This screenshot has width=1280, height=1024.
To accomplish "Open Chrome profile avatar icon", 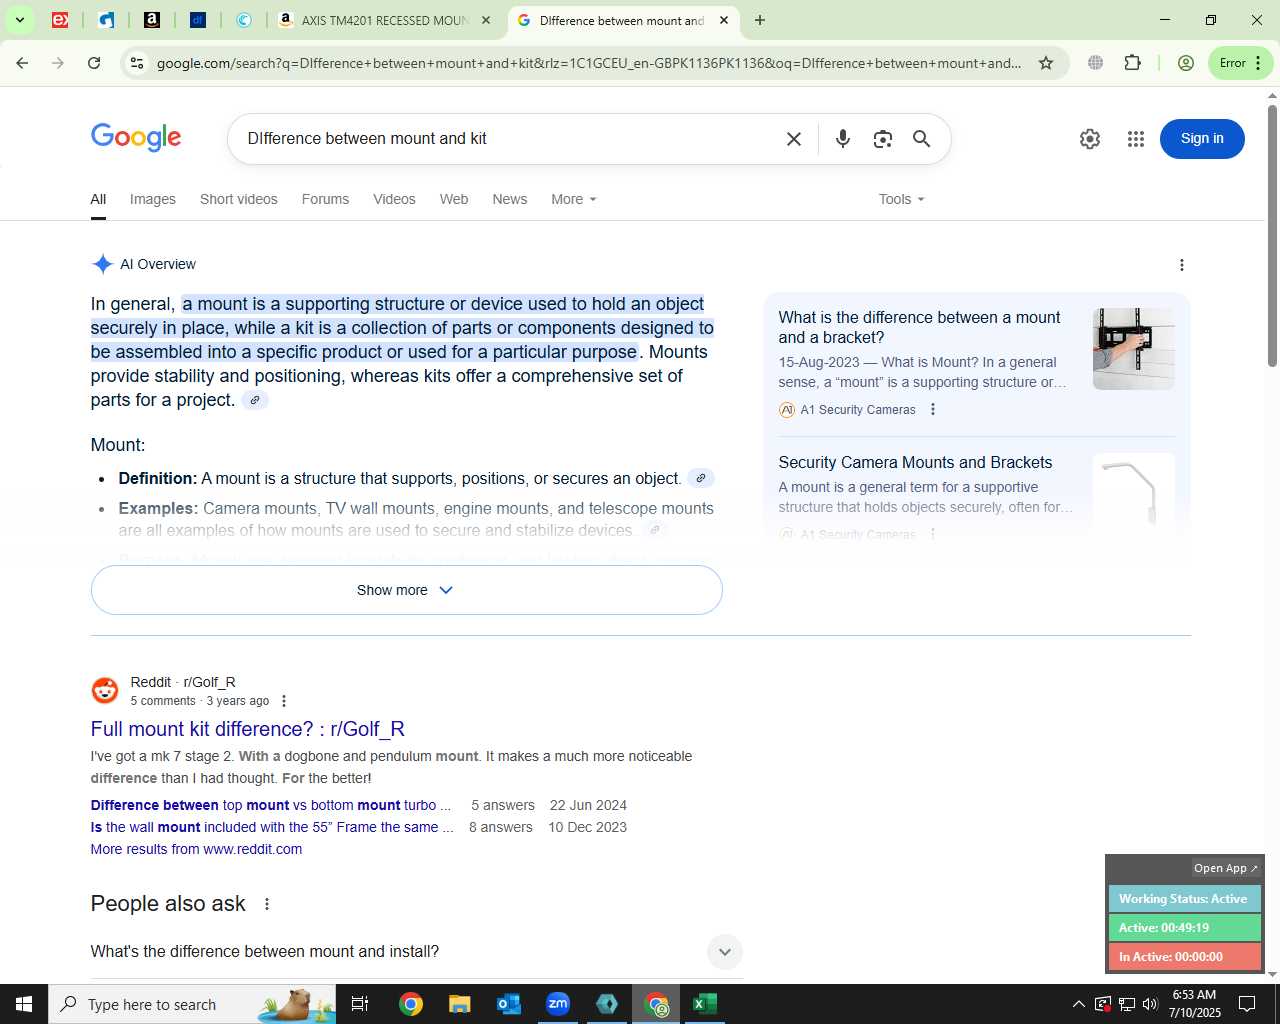I will coord(1186,63).
